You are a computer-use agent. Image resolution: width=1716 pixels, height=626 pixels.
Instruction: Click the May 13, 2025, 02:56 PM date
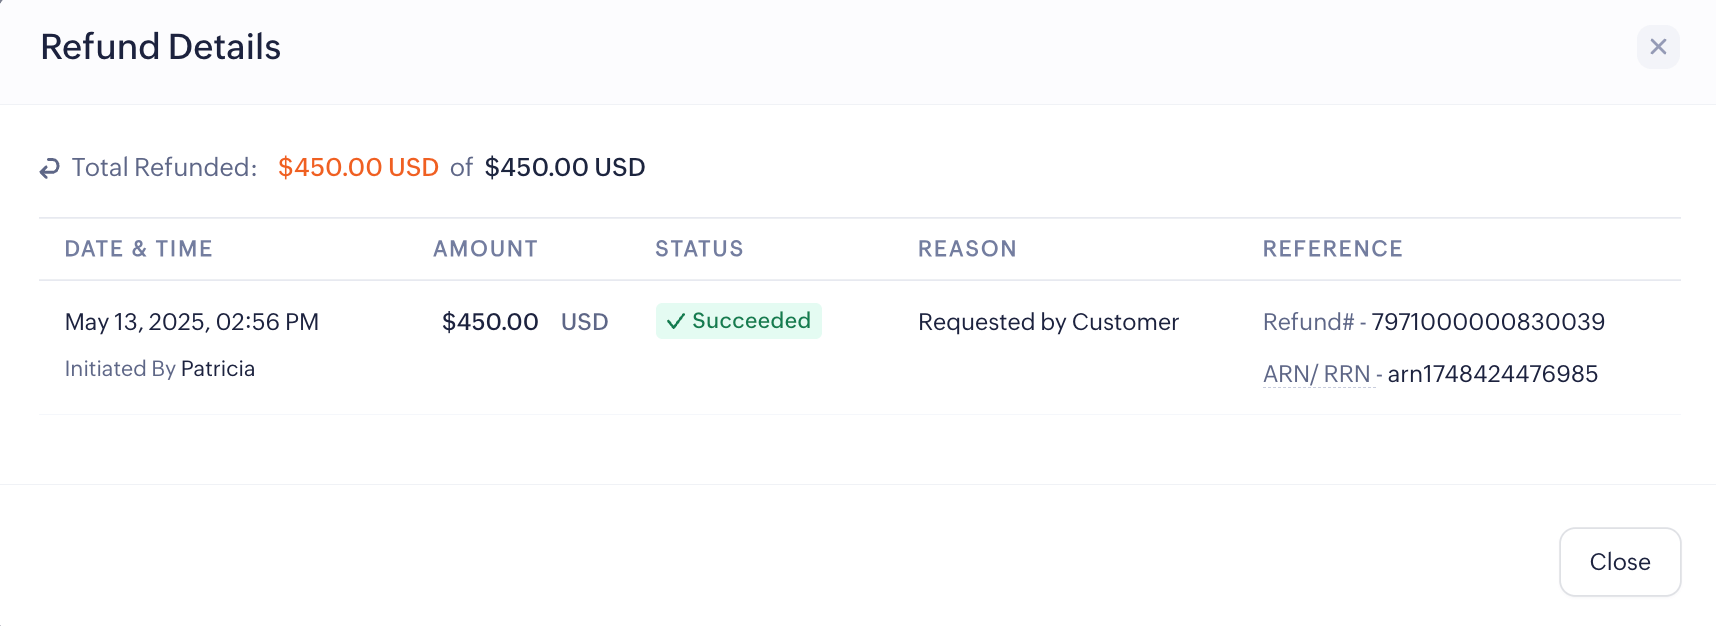(x=191, y=322)
